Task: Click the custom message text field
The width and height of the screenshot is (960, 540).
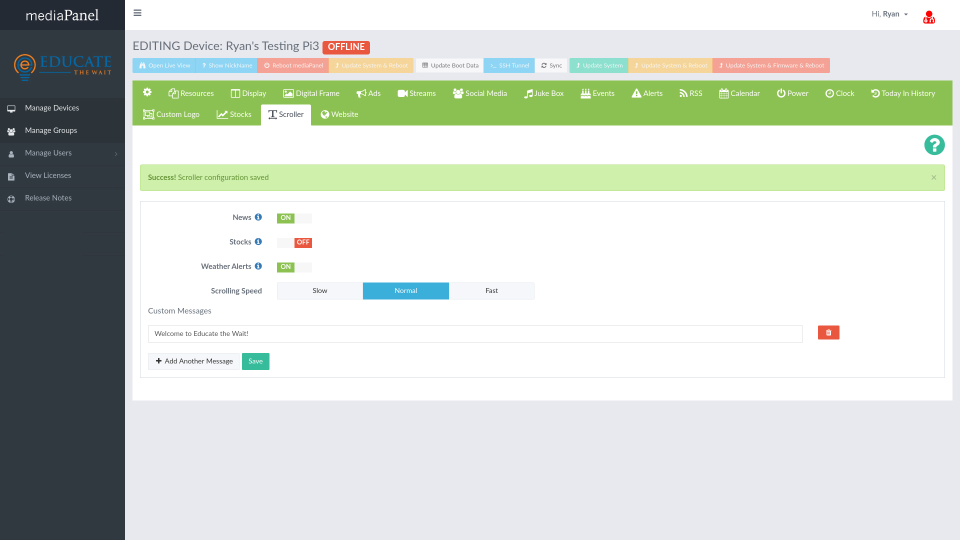Action: click(x=475, y=334)
